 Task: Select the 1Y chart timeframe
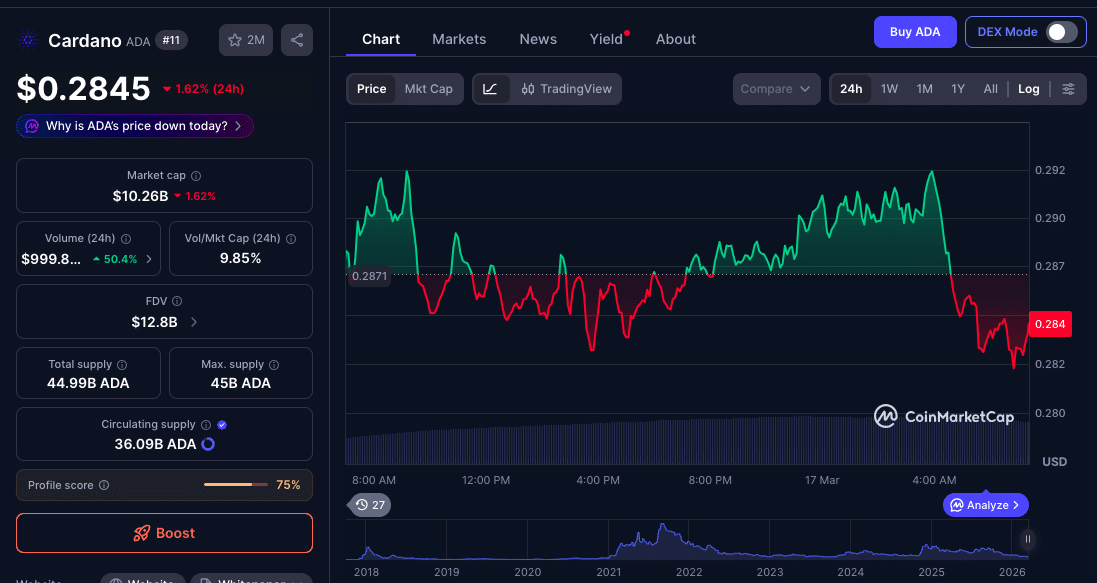pyautogui.click(x=957, y=89)
